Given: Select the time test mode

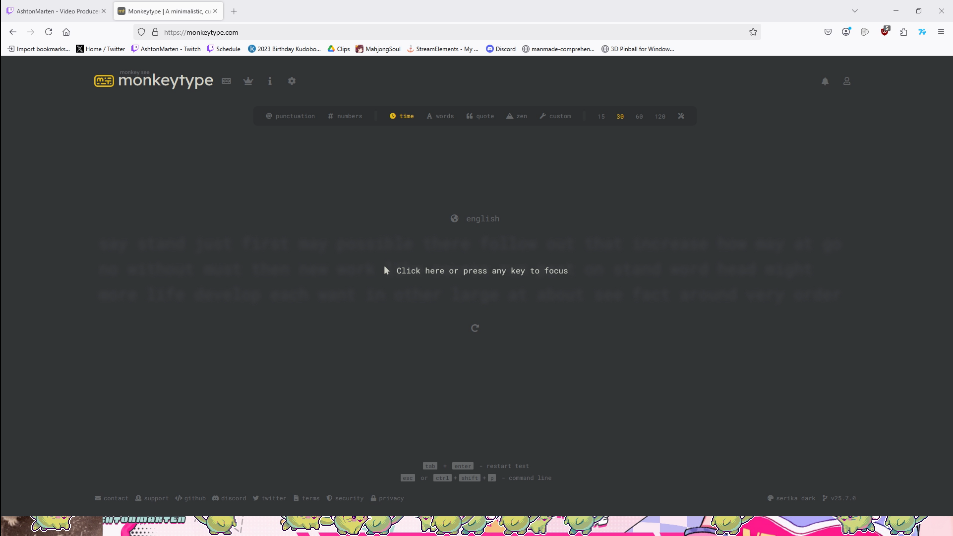Looking at the screenshot, I should point(402,116).
